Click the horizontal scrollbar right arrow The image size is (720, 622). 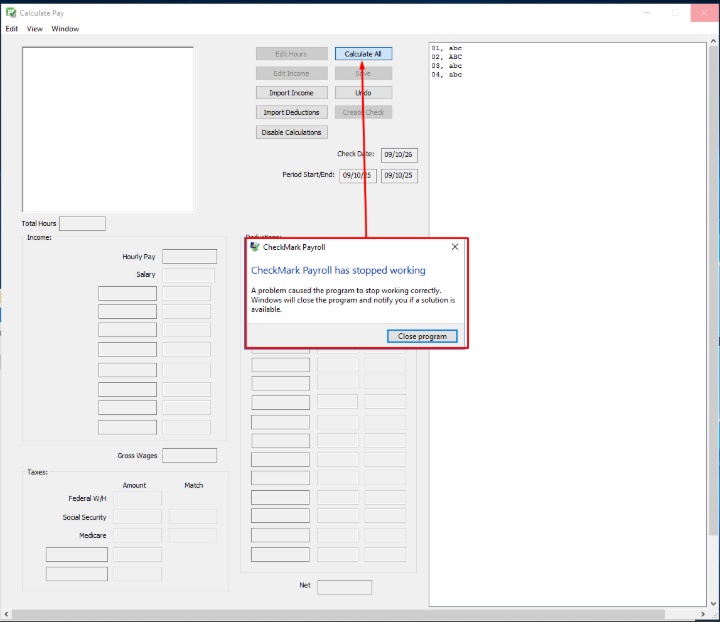click(703, 614)
